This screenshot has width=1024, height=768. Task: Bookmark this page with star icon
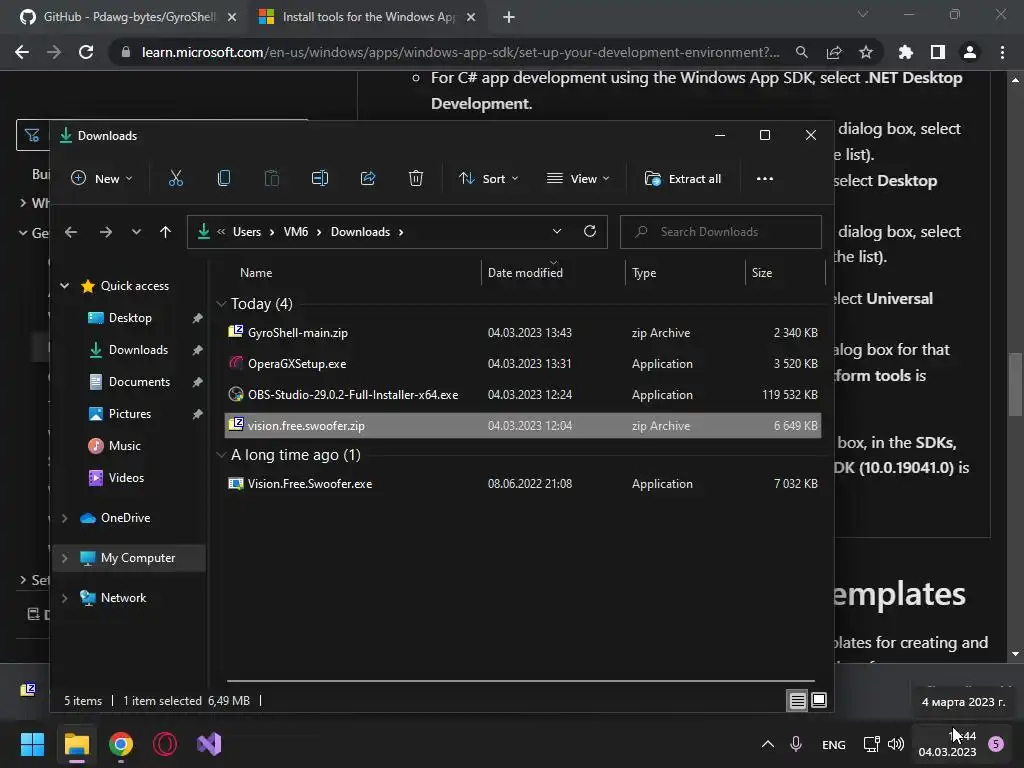point(866,52)
